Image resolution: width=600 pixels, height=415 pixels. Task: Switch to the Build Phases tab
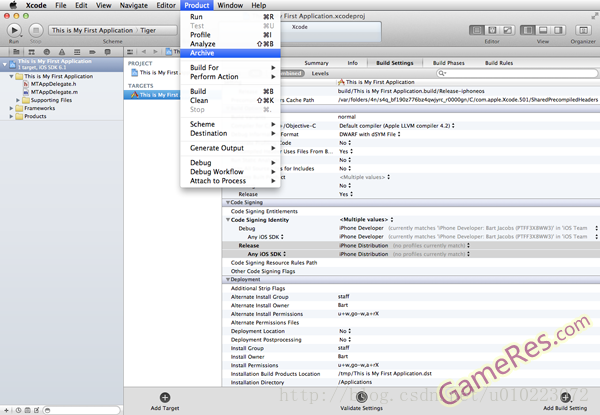pyautogui.click(x=448, y=63)
